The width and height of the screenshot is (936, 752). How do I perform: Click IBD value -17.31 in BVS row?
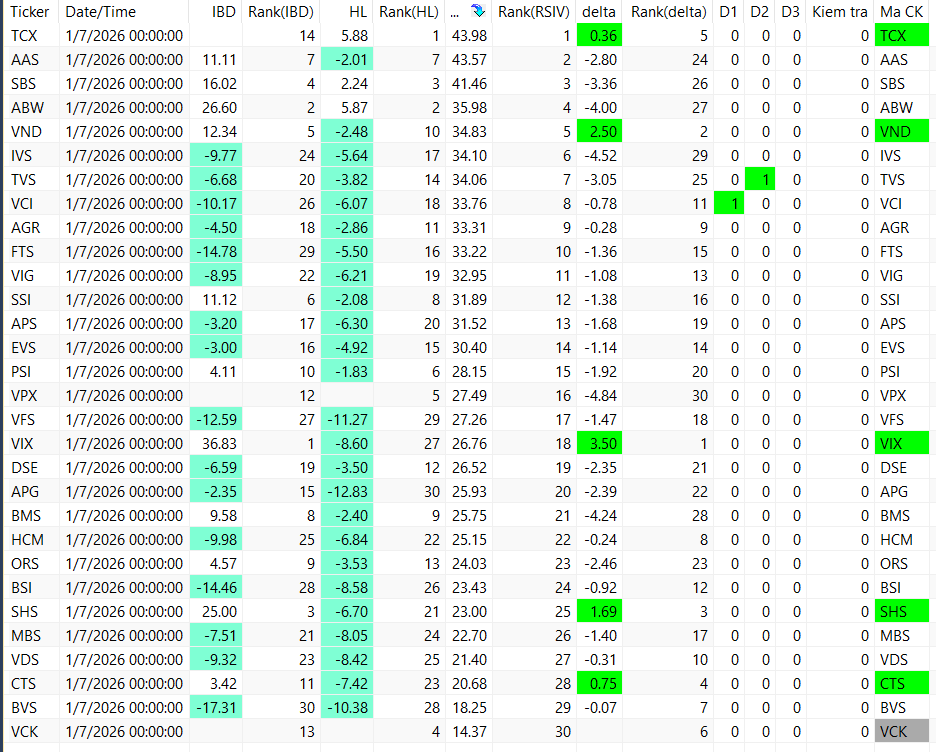[216, 708]
